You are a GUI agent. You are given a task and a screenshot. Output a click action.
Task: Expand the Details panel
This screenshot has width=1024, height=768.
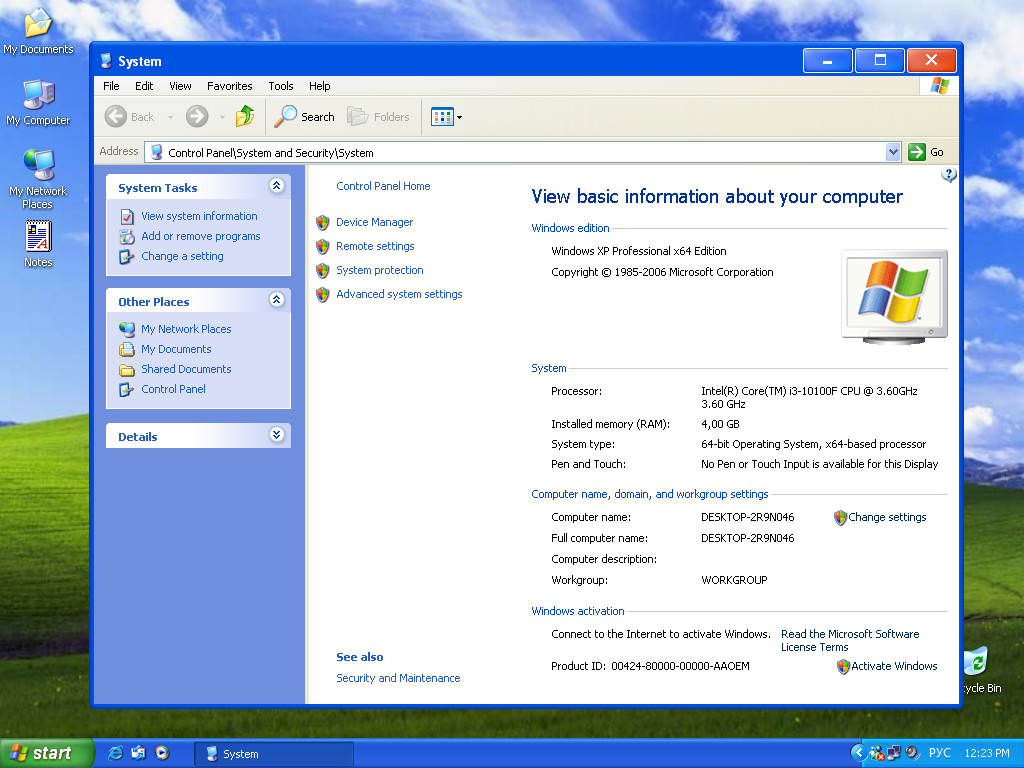point(276,434)
